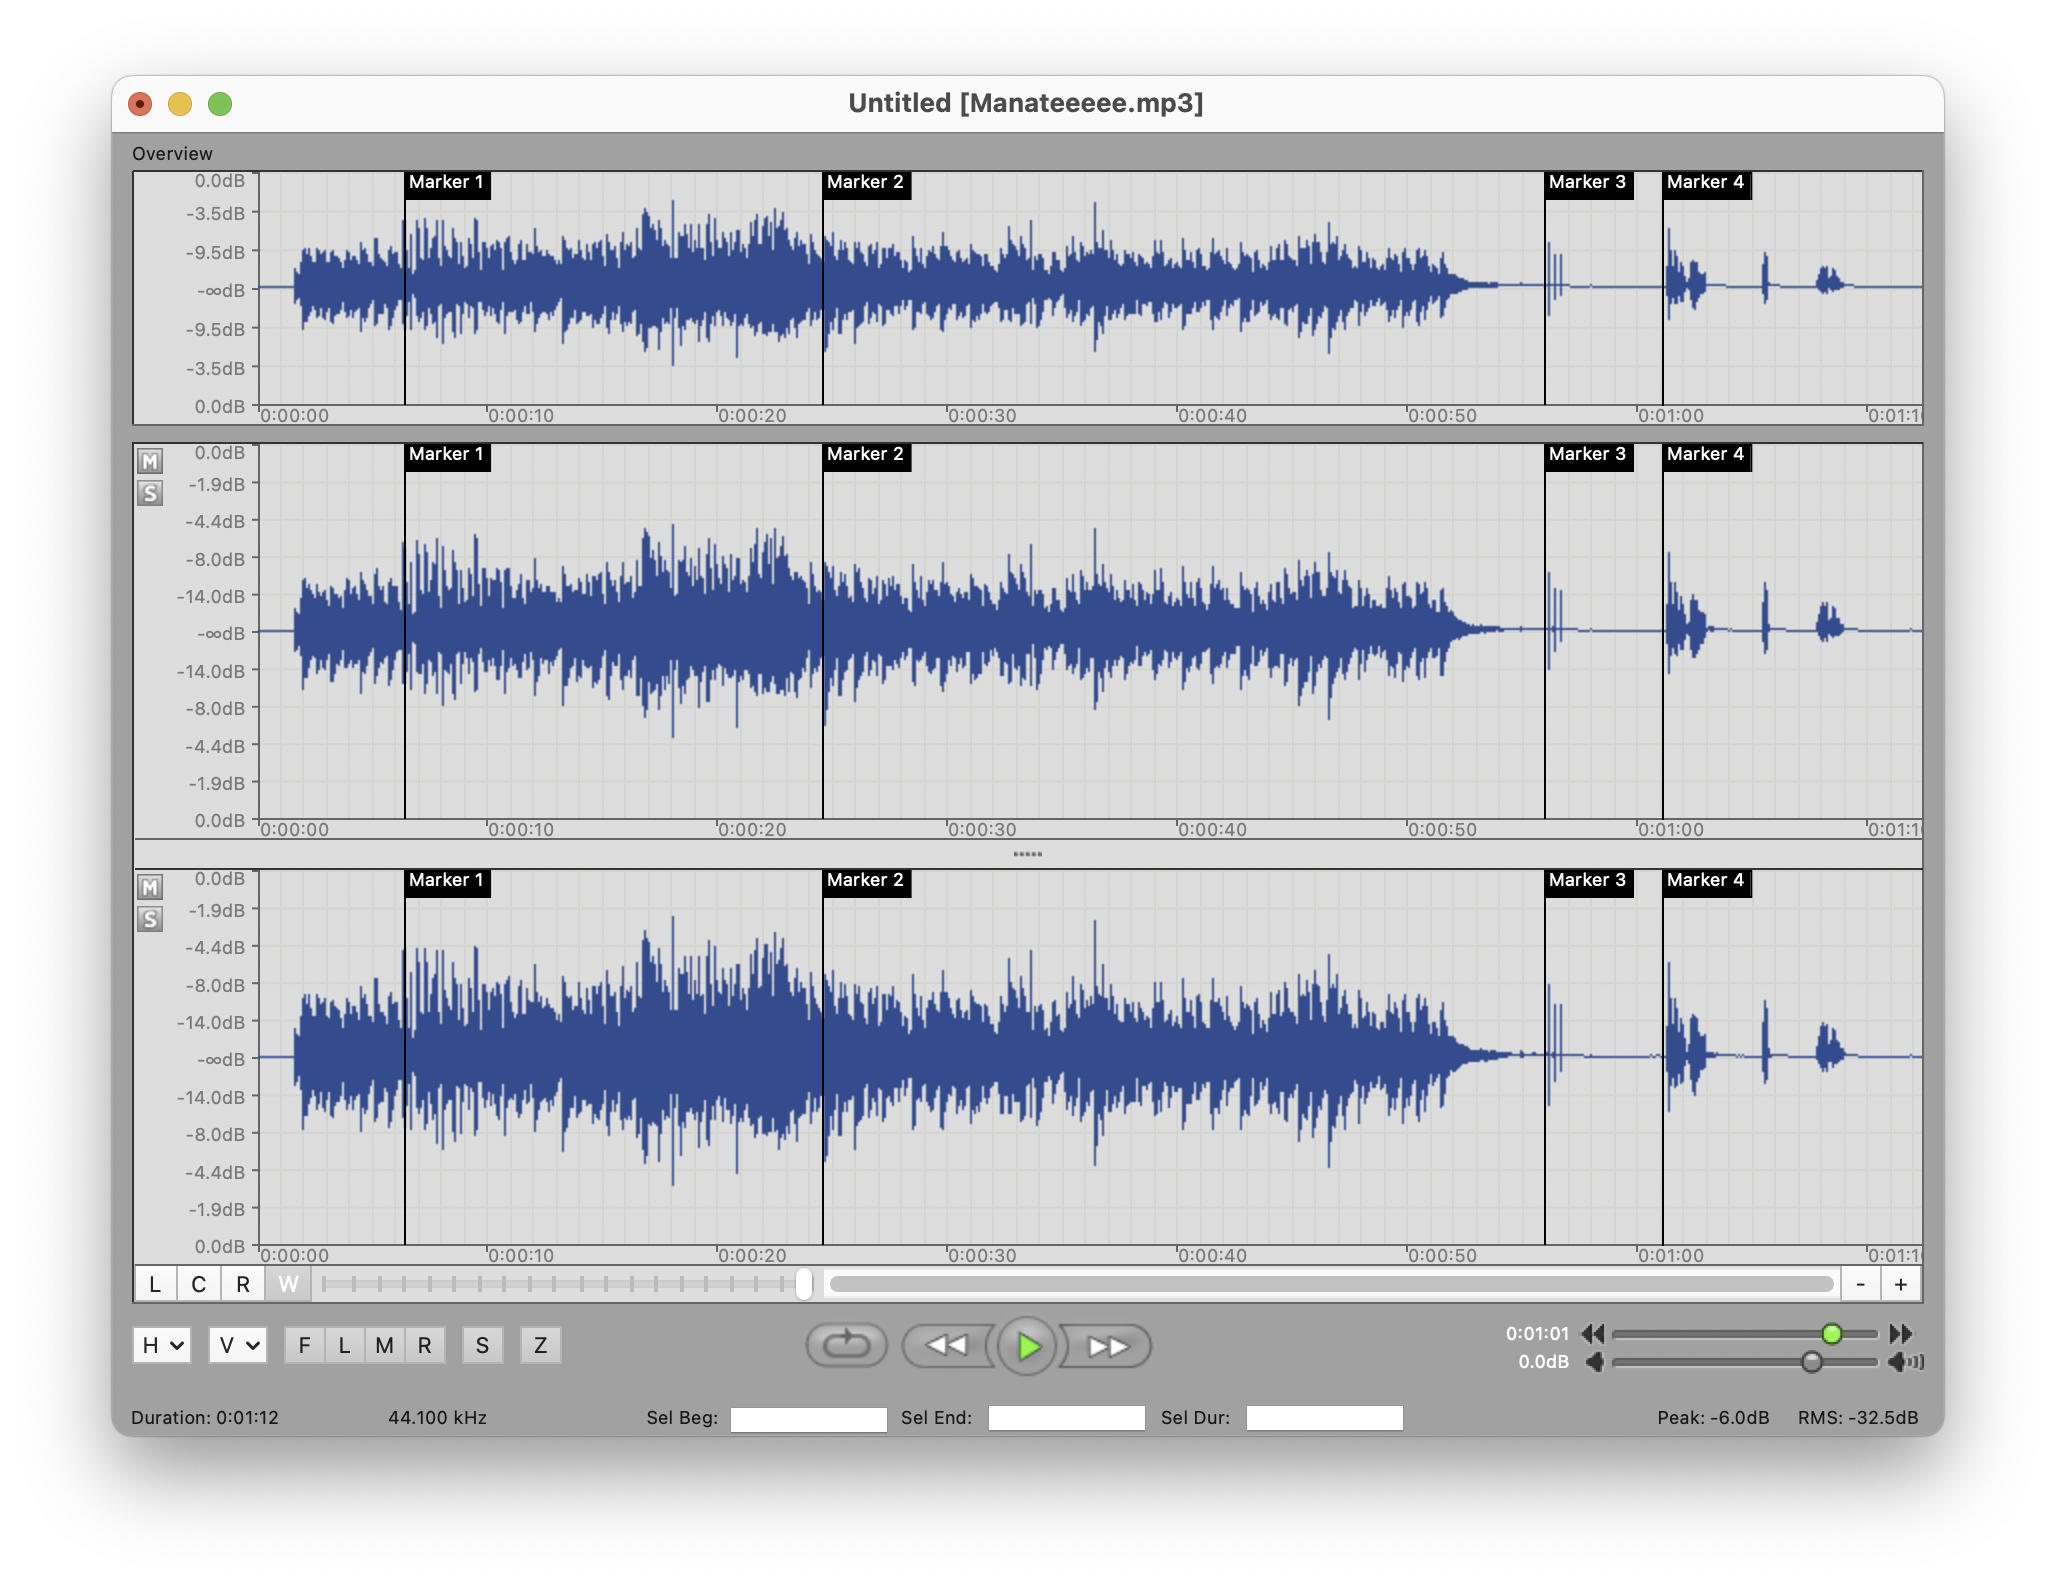Viewport: 2056px width, 1584px height.
Task: Select Marker 2 in the overview
Action: coord(866,183)
